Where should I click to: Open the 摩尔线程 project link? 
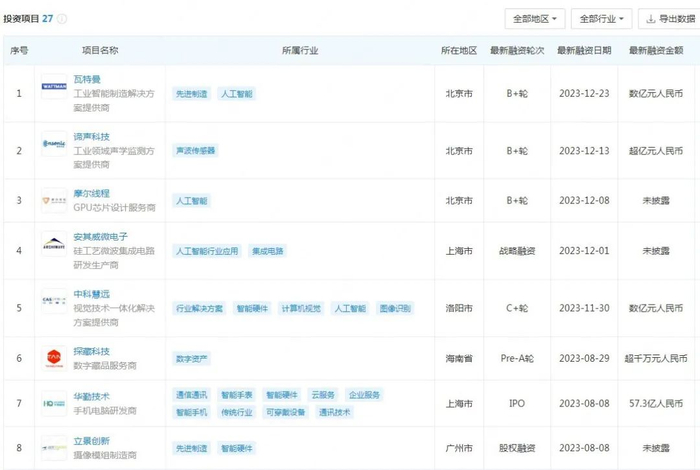point(92,194)
